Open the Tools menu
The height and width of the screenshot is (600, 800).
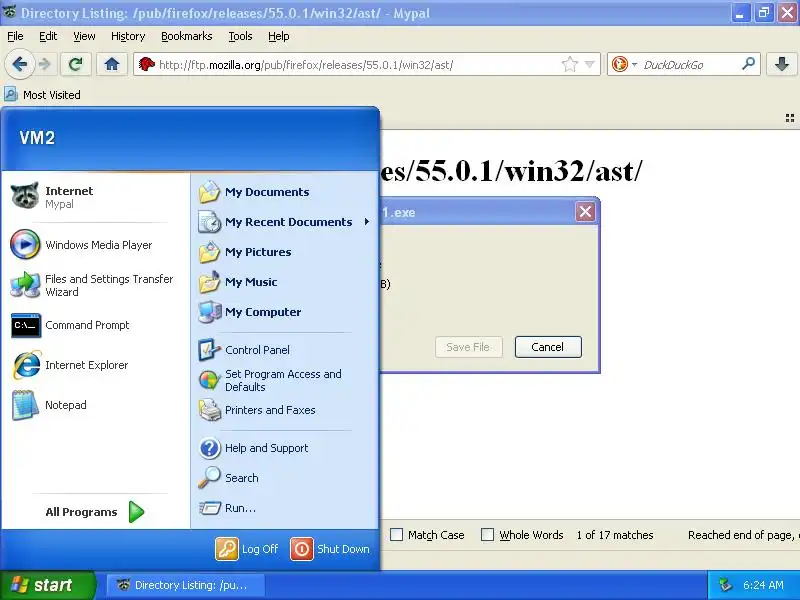coord(240,36)
